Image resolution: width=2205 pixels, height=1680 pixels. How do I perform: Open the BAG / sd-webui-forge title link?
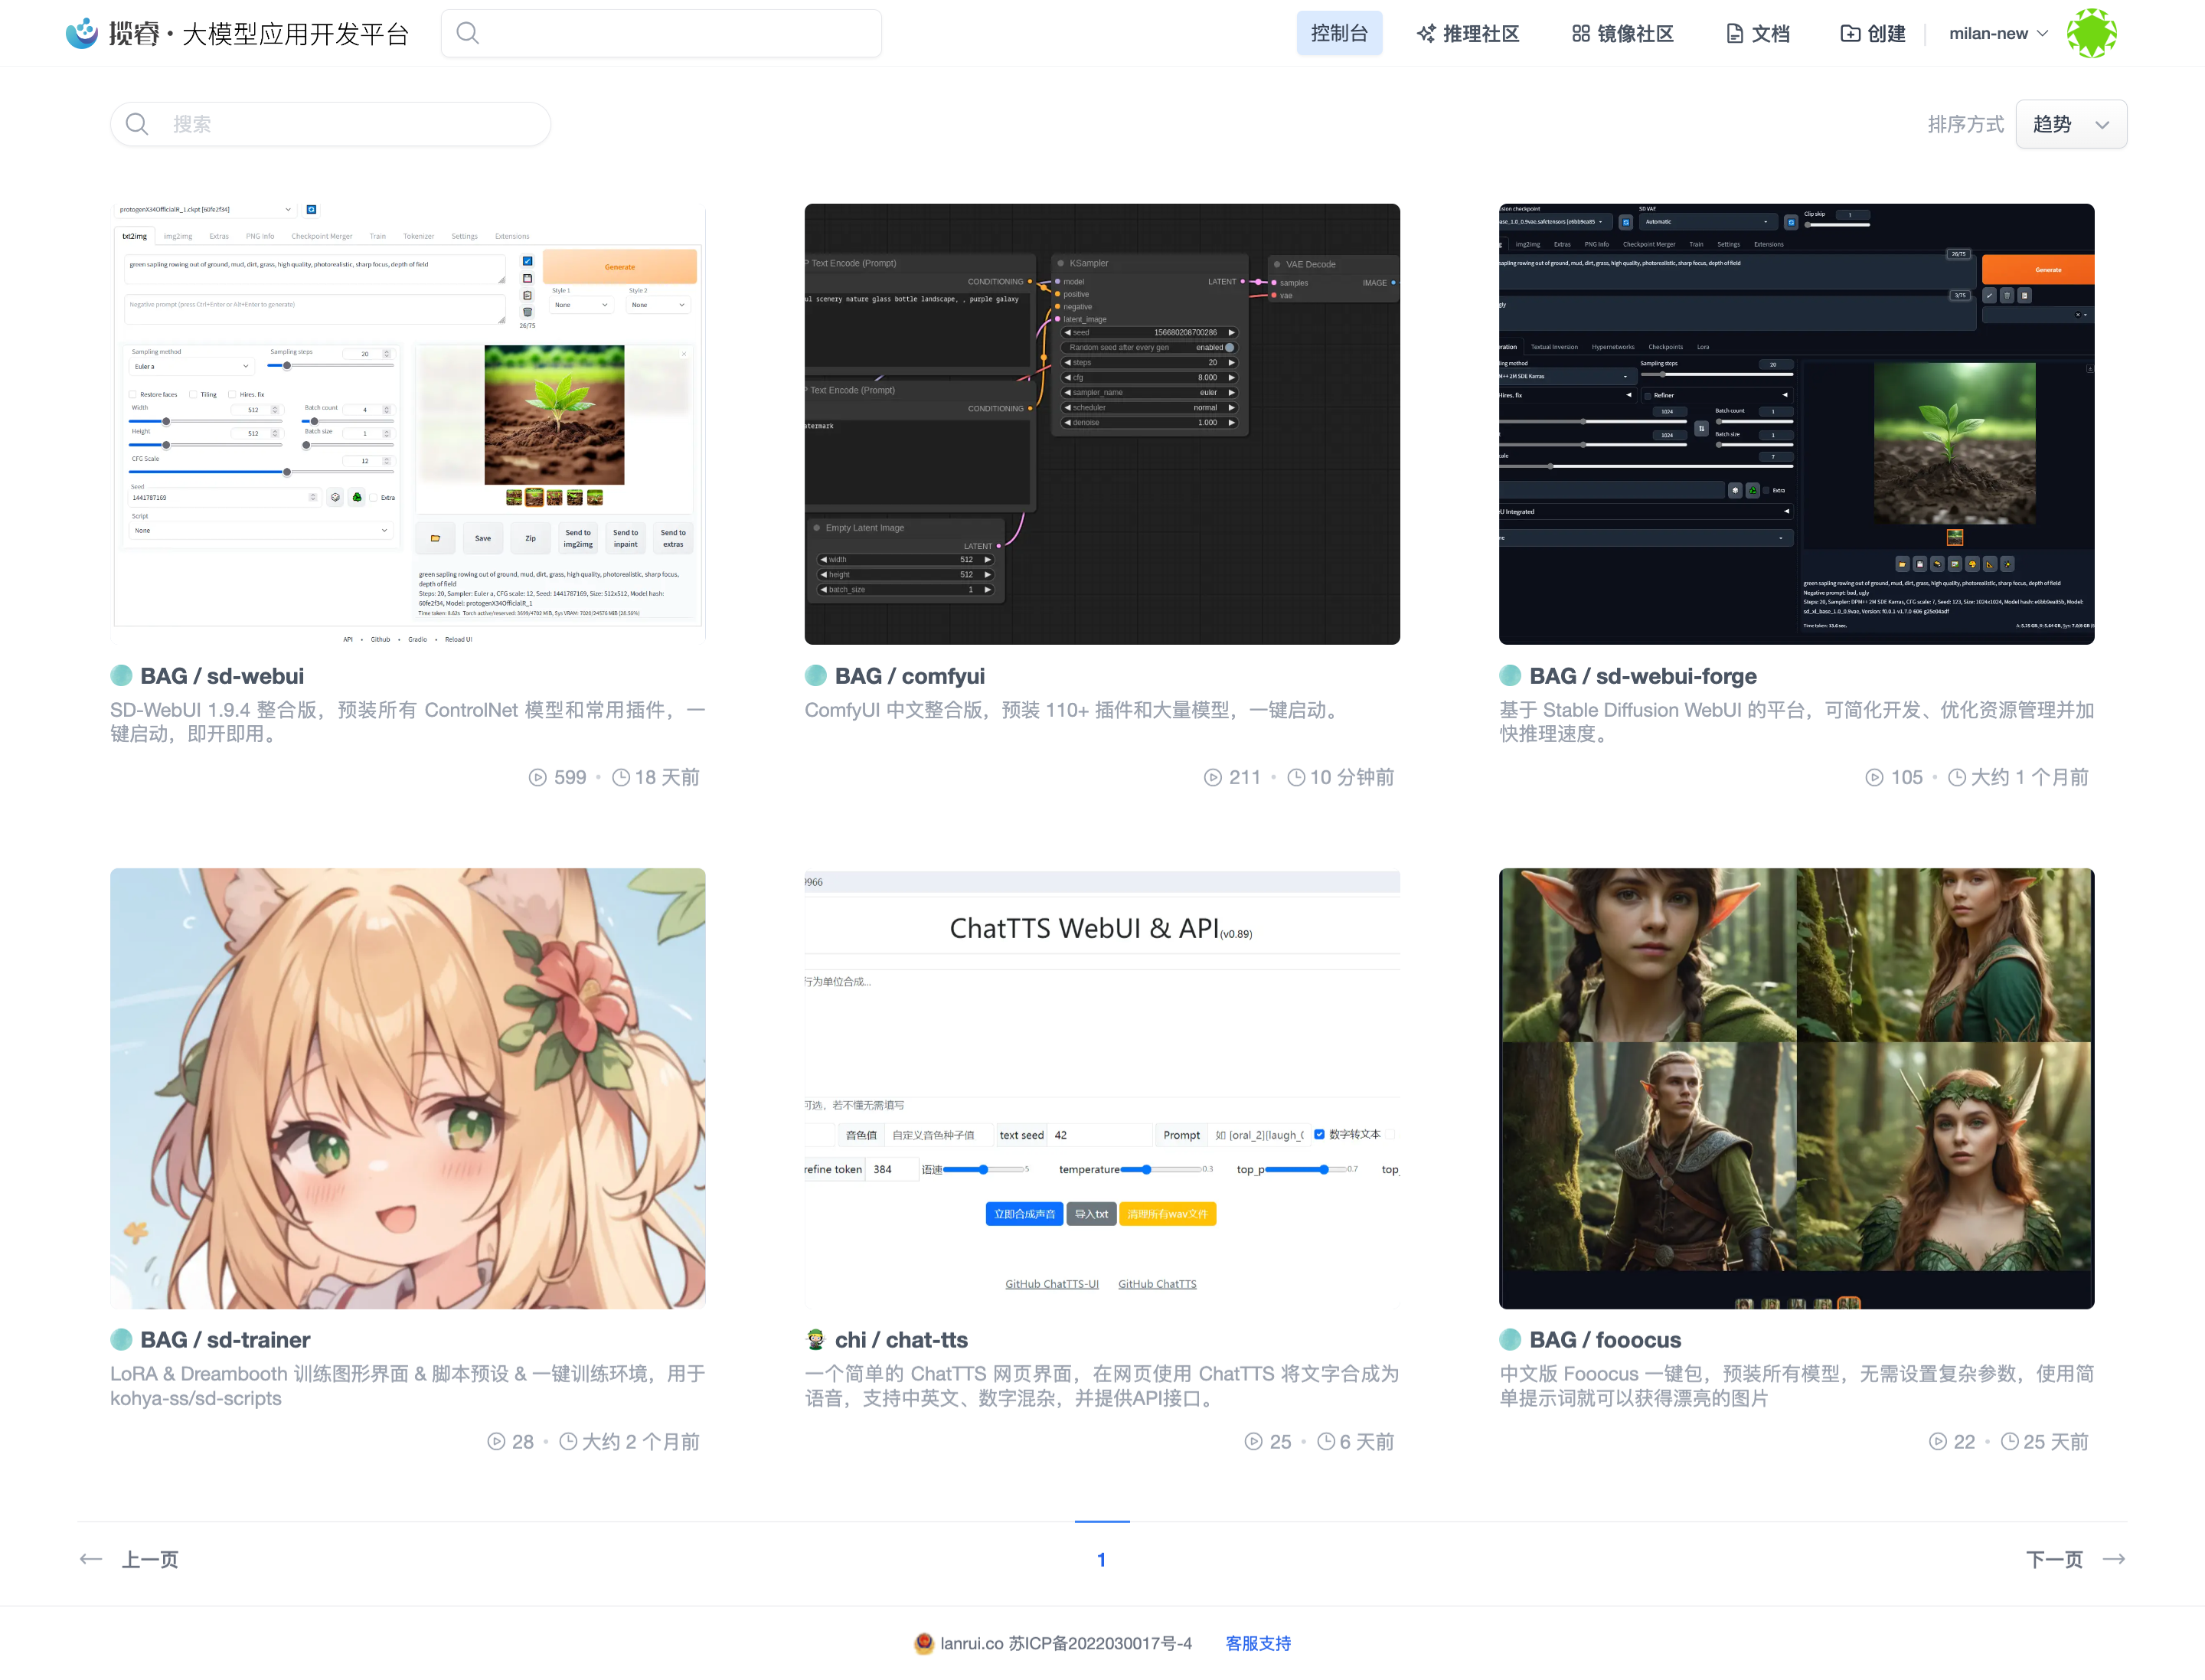[1643, 676]
